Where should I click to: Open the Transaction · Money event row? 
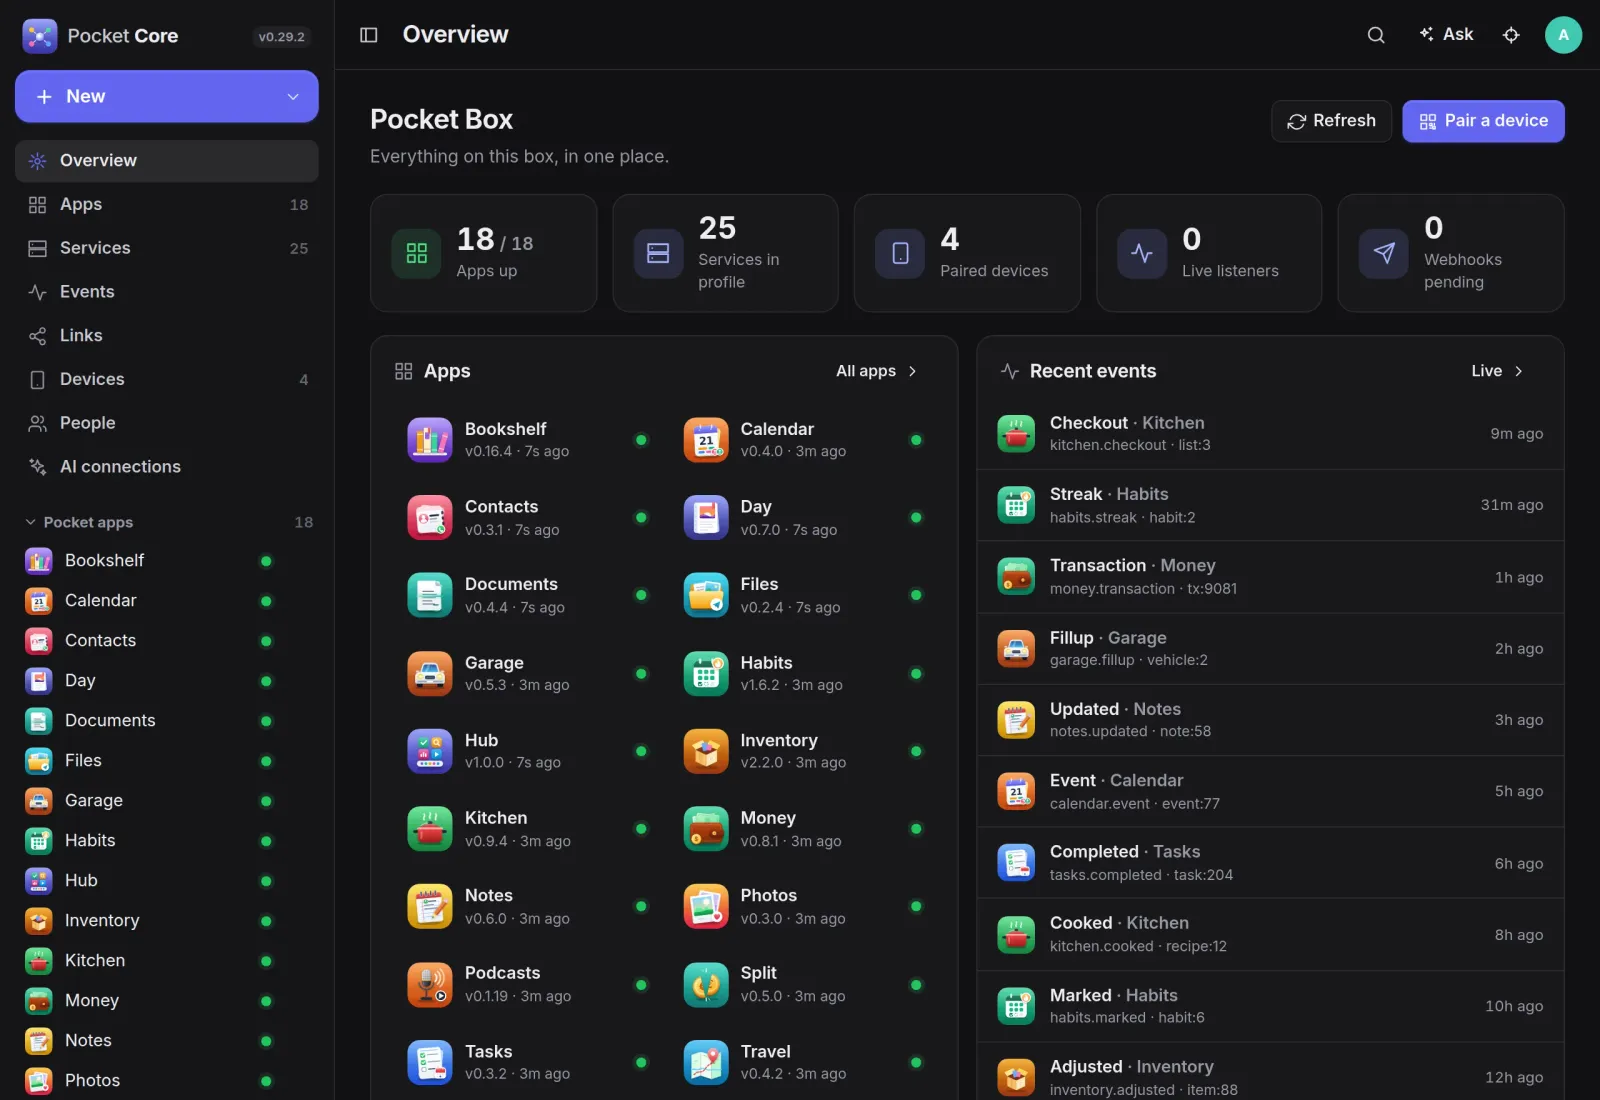click(1270, 577)
